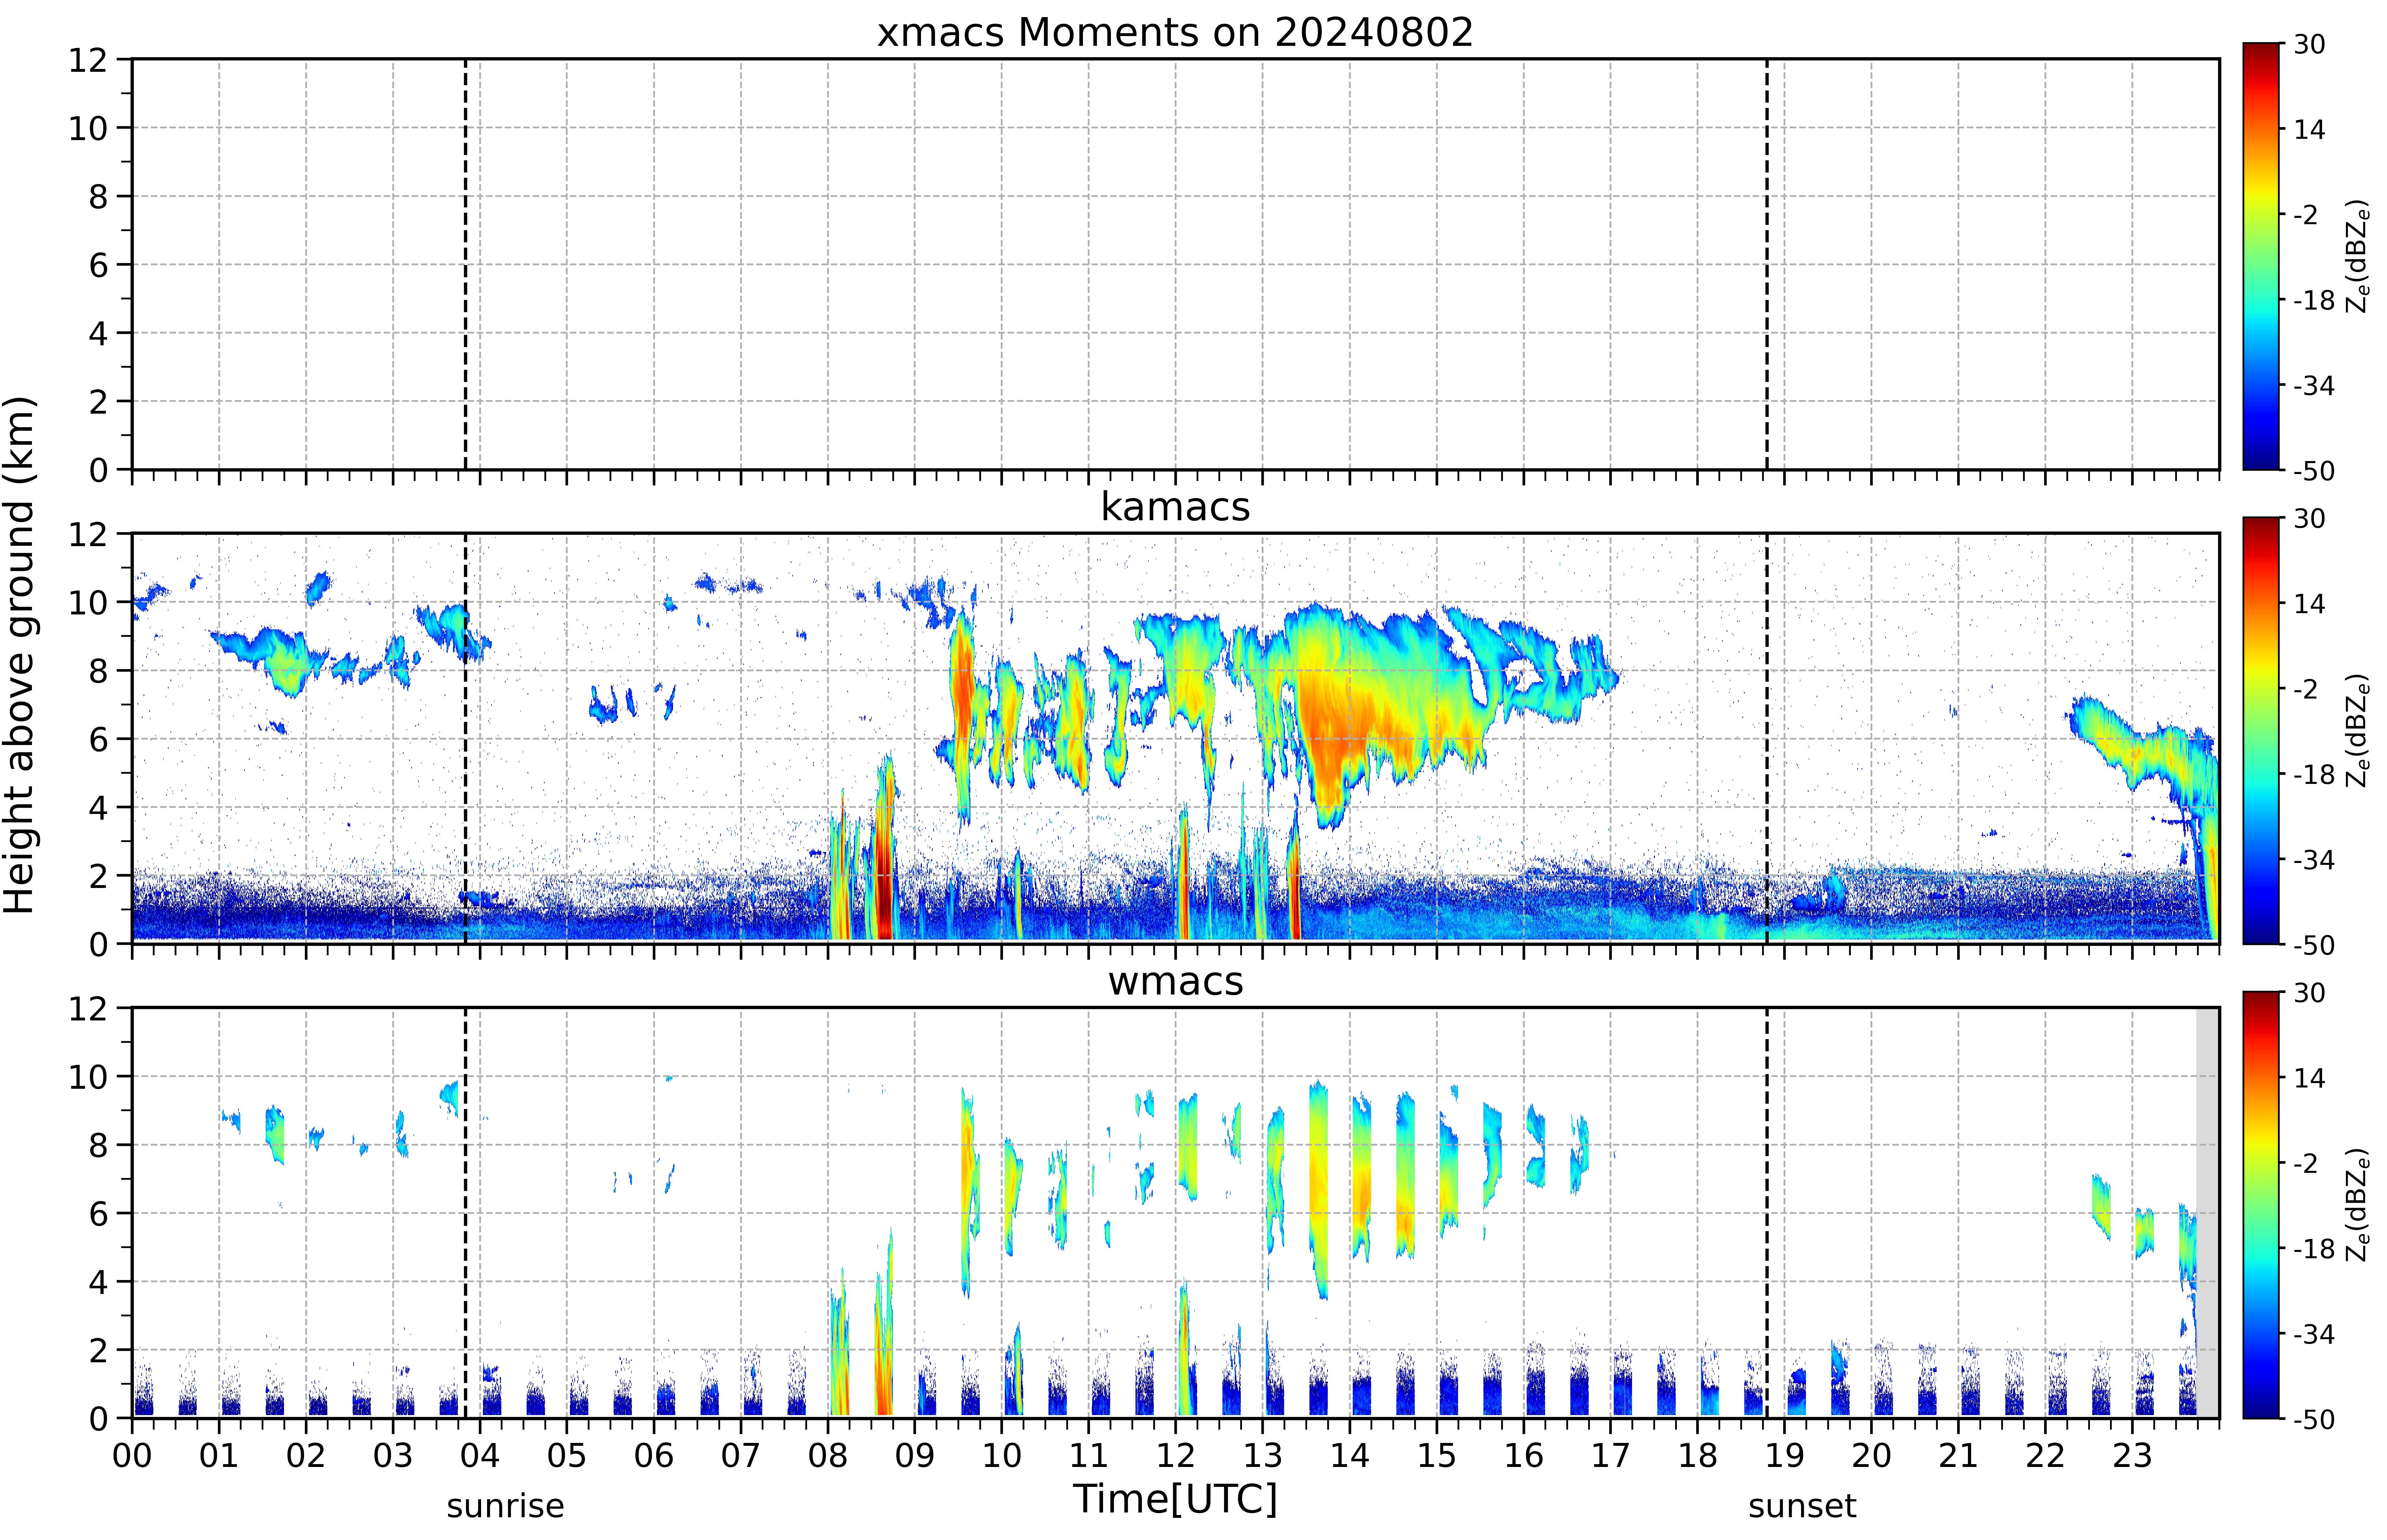2387x1540 pixels.
Task: Click the sunrise dashed line in kamacs panel
Action: coord(465,738)
